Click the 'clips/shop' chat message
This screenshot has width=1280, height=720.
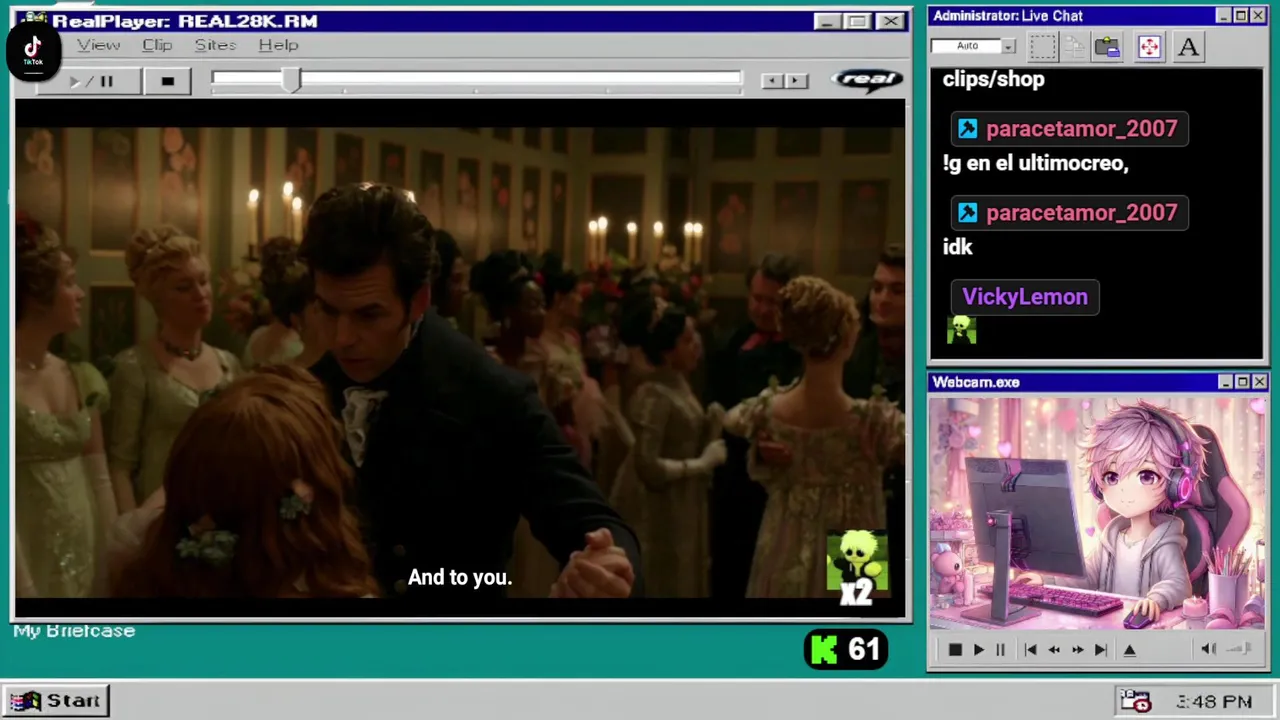(x=993, y=79)
